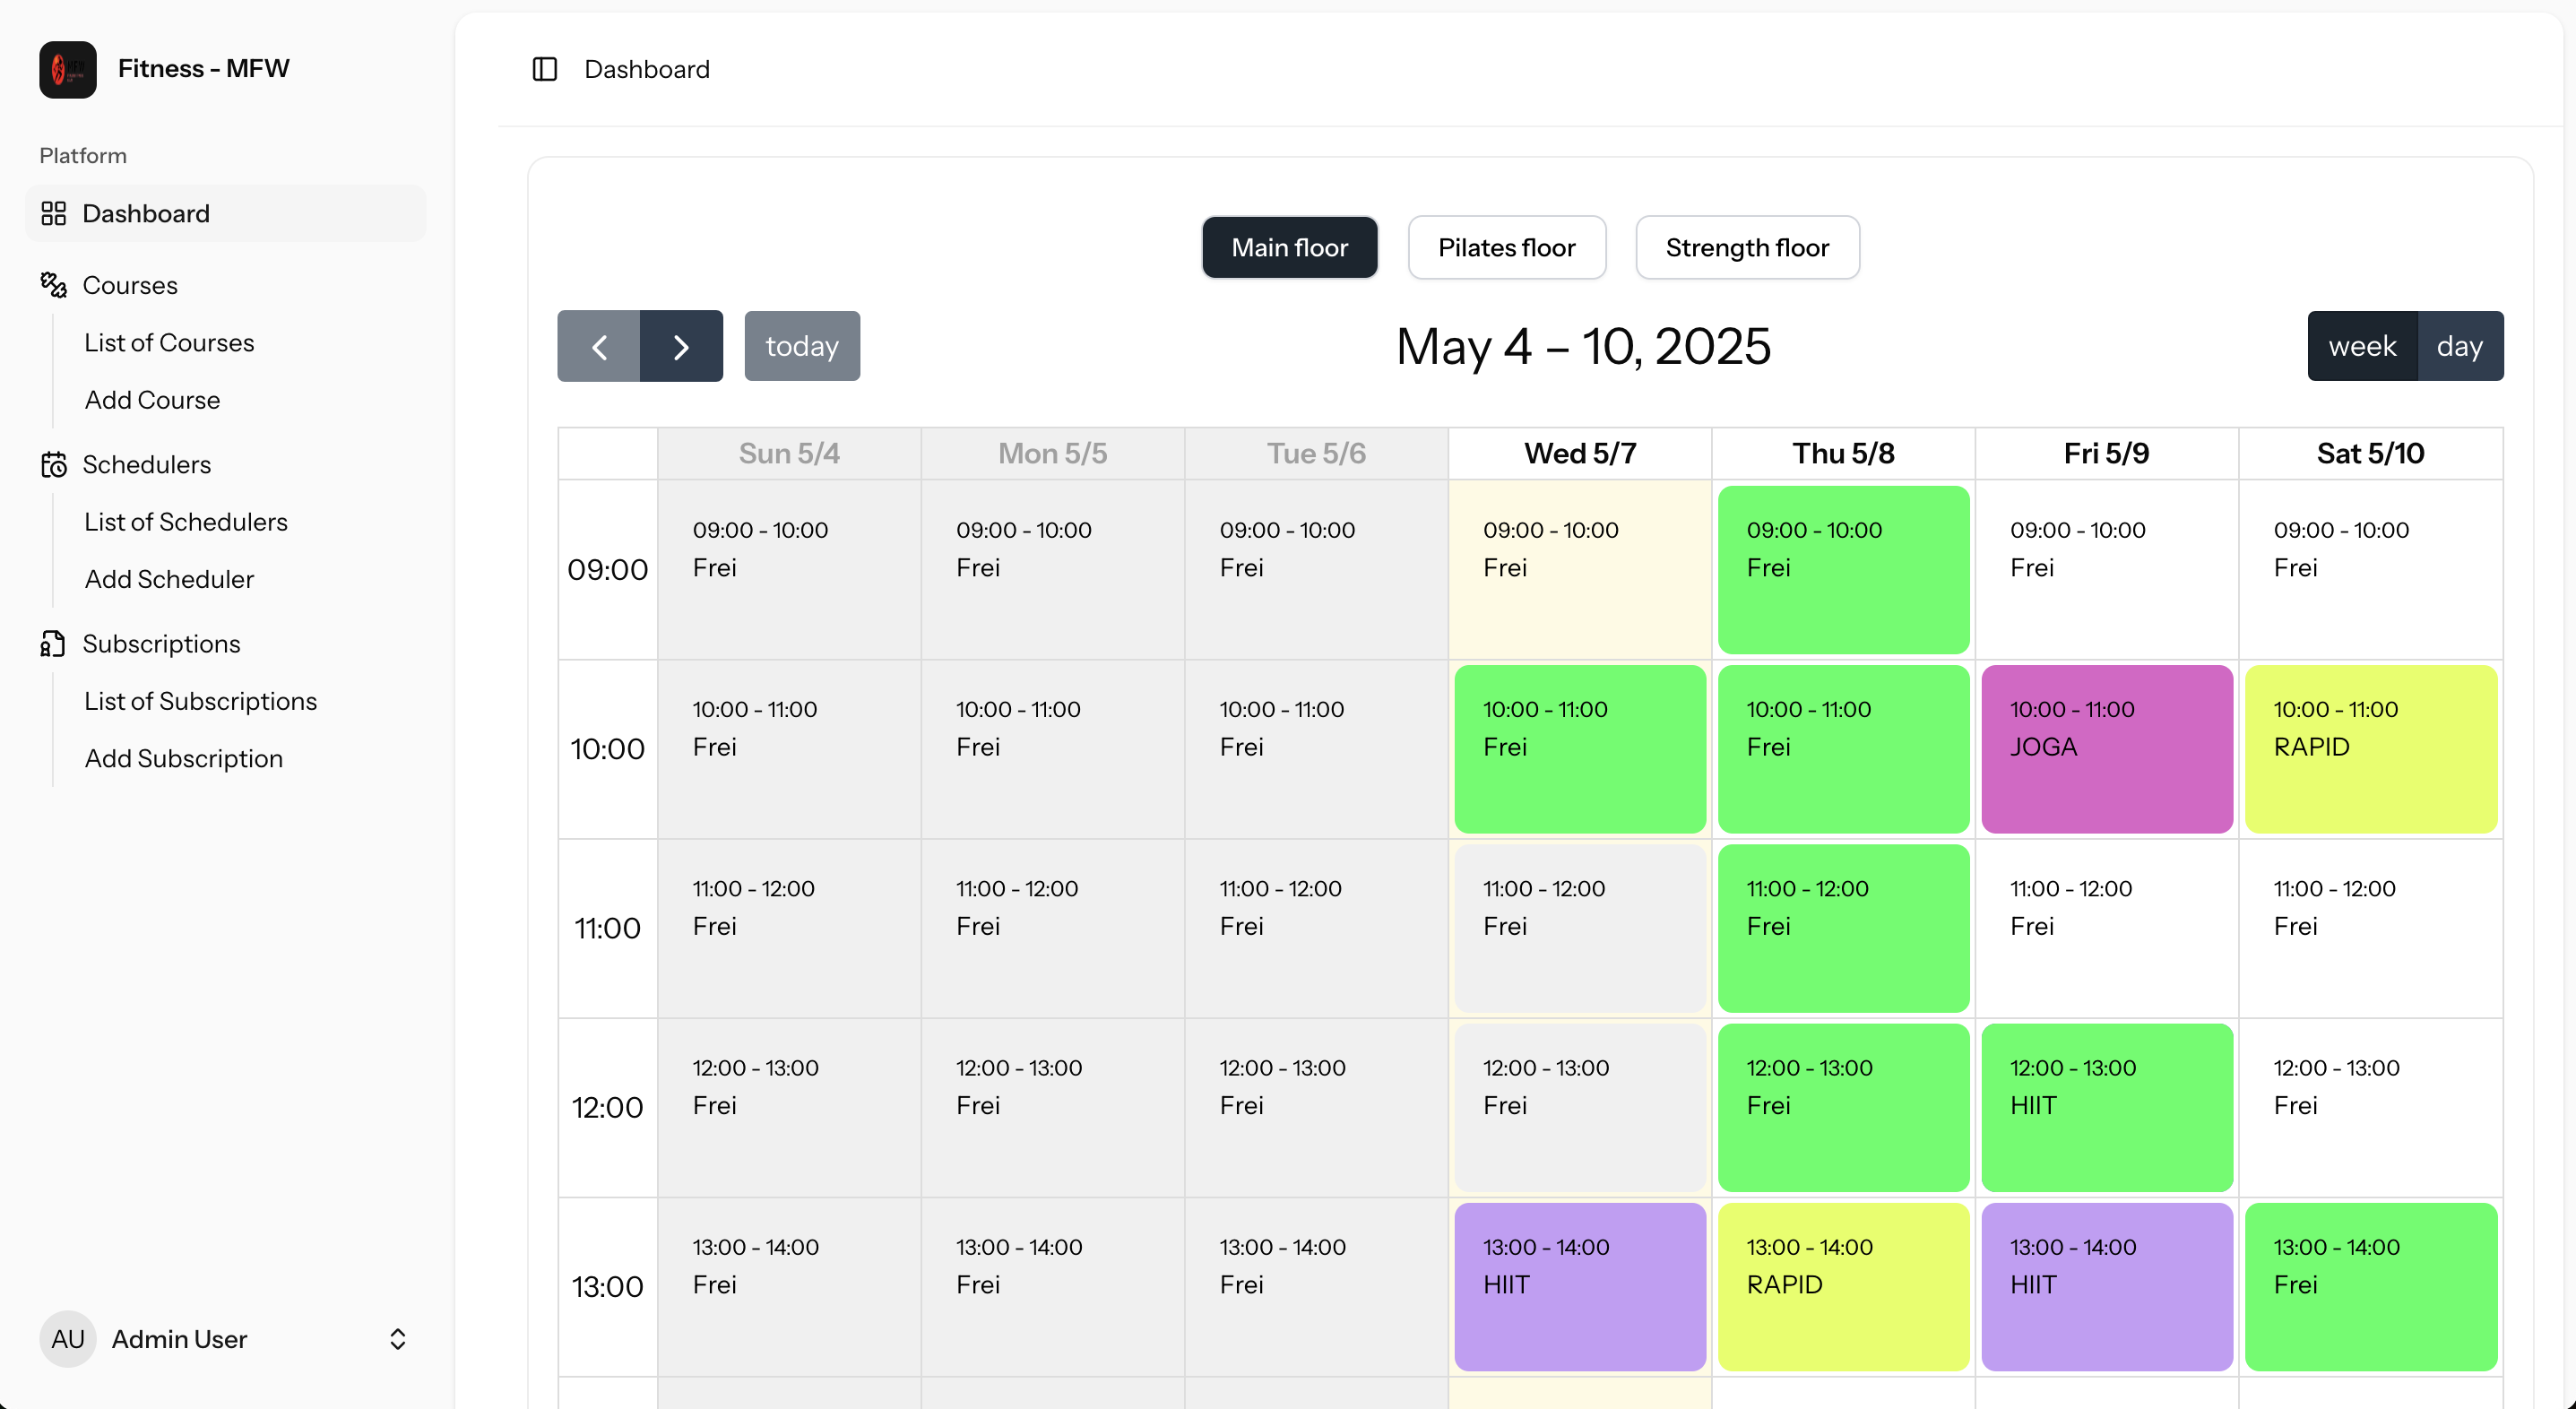Image resolution: width=2576 pixels, height=1409 pixels.
Task: Select green Frei slot Wednesday 10:00
Action: [1580, 749]
